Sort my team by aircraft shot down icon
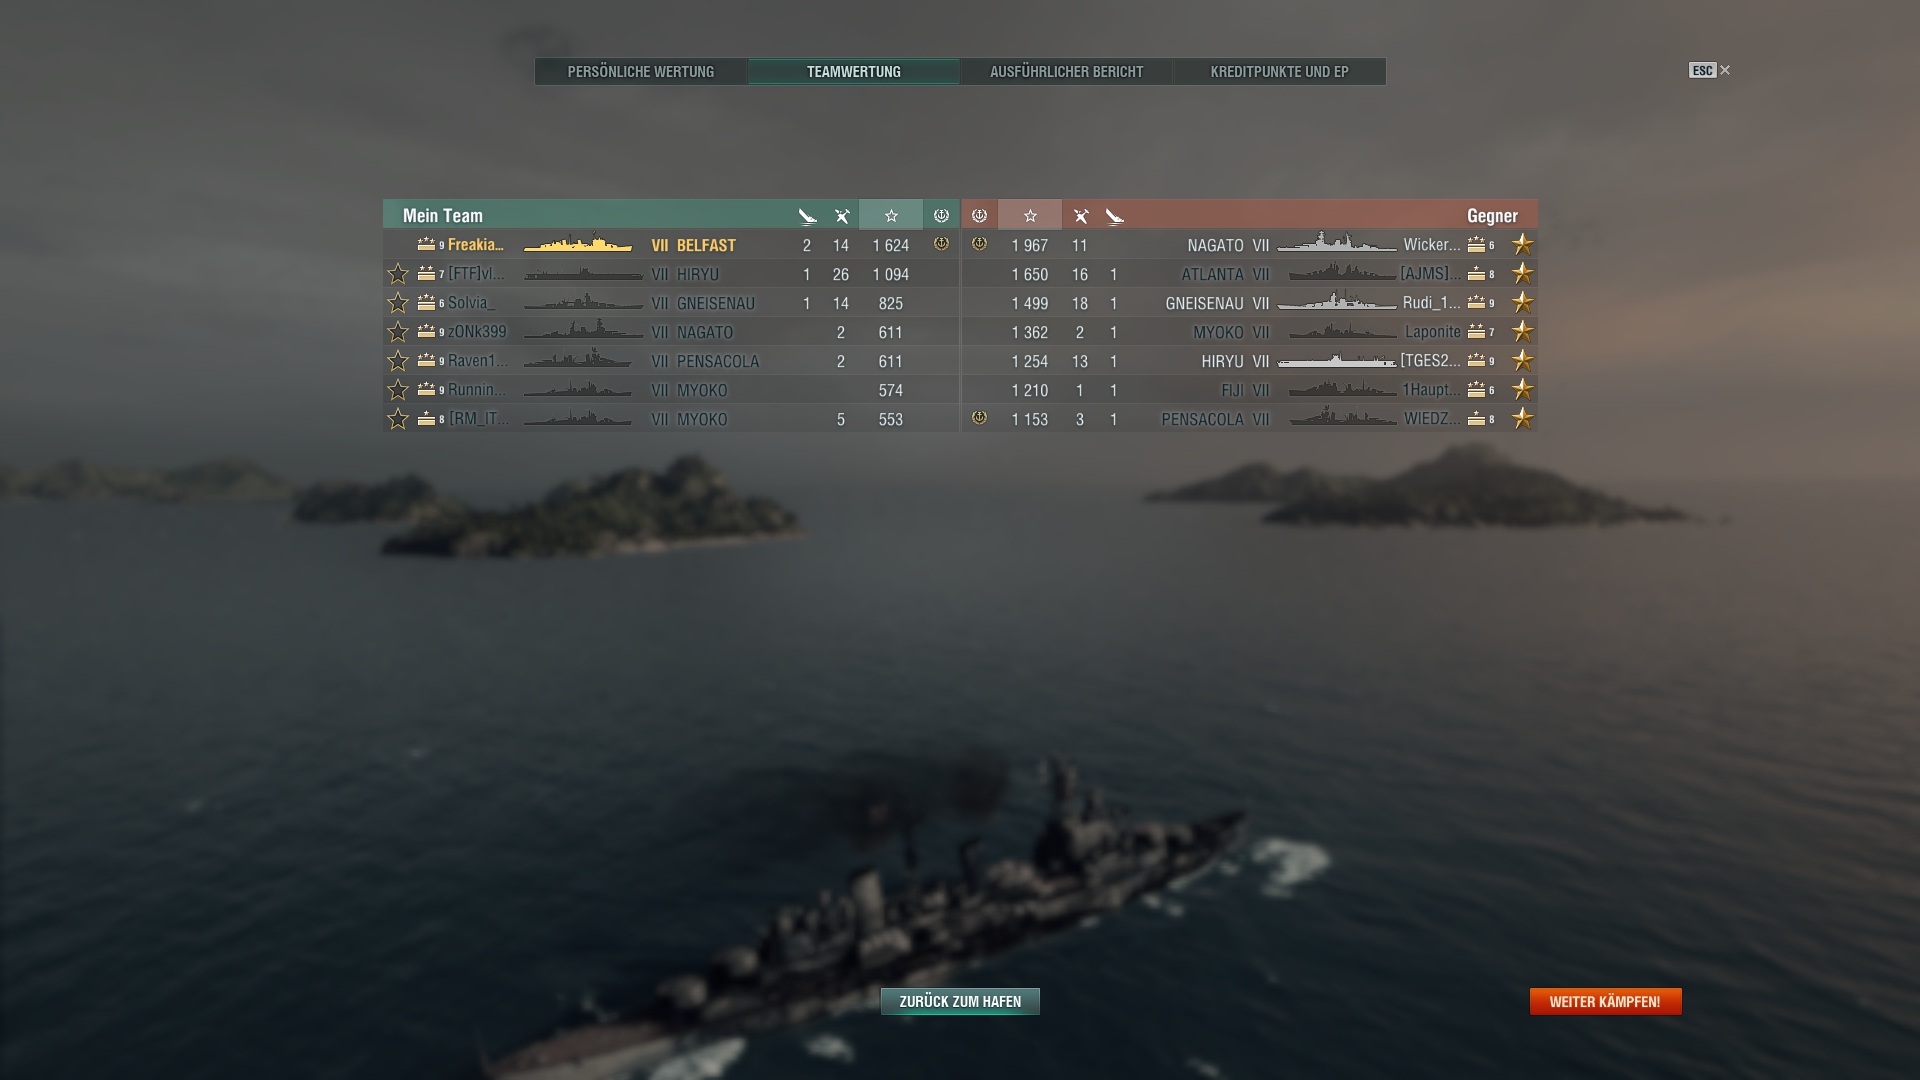The height and width of the screenshot is (1080, 1920). coord(807,216)
